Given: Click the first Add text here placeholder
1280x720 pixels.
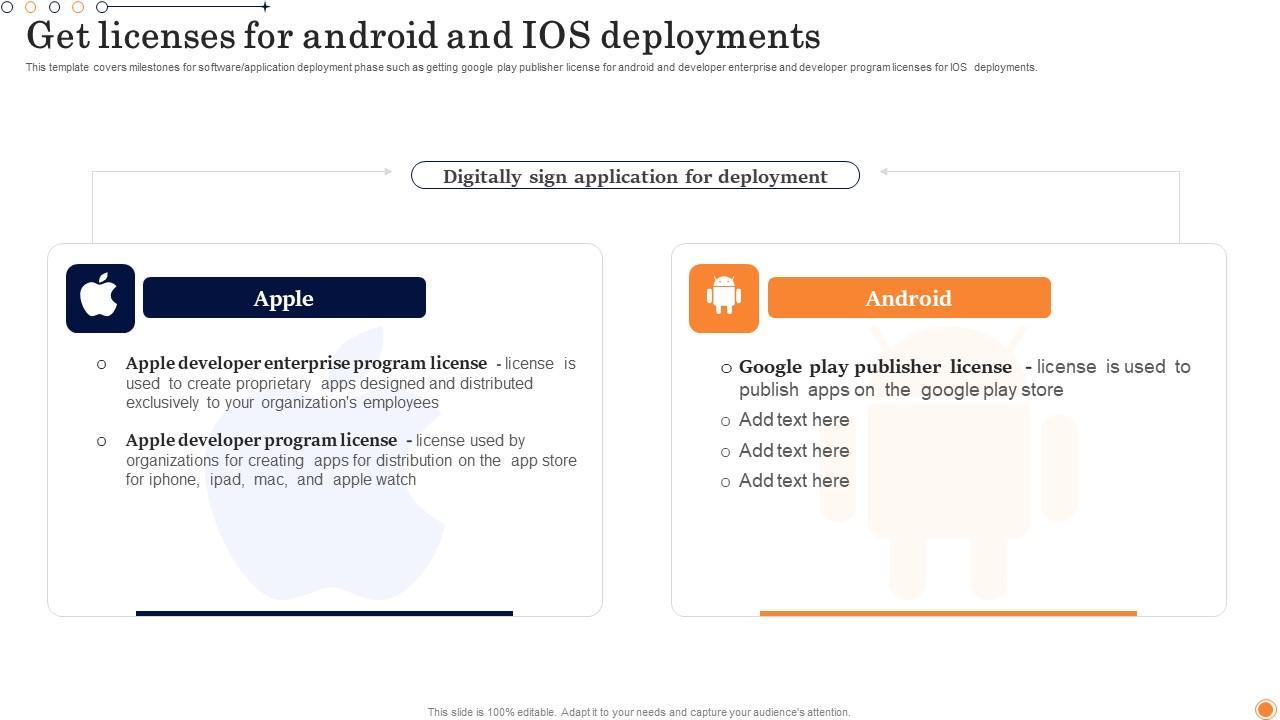Looking at the screenshot, I should (794, 420).
